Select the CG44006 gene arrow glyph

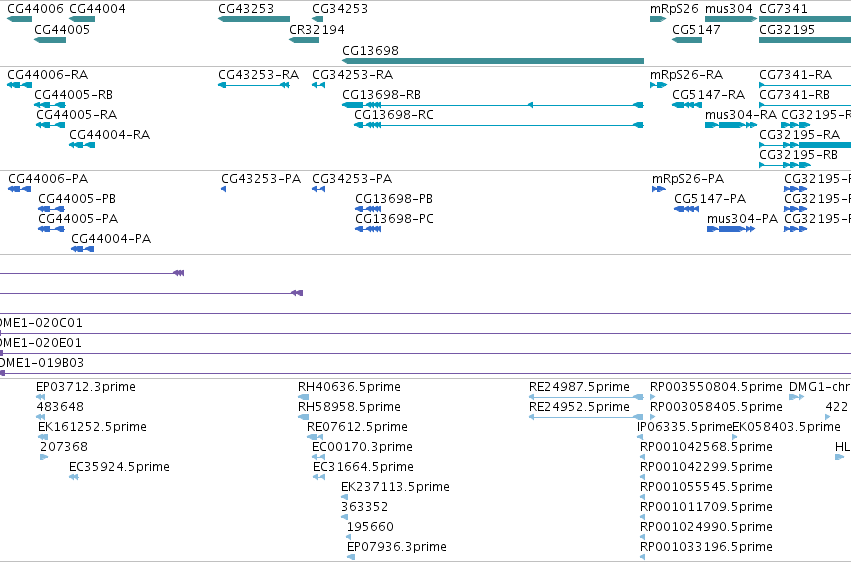click(x=20, y=19)
